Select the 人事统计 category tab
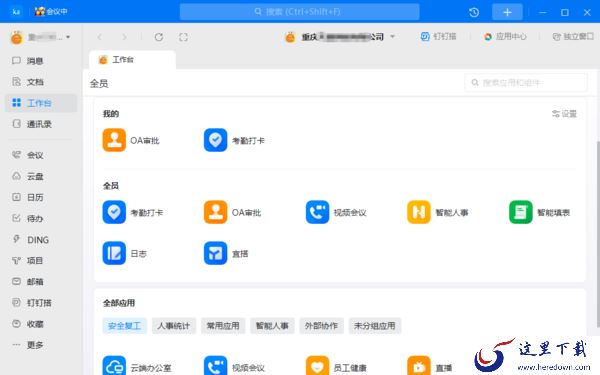The height and width of the screenshot is (375, 600). (174, 326)
